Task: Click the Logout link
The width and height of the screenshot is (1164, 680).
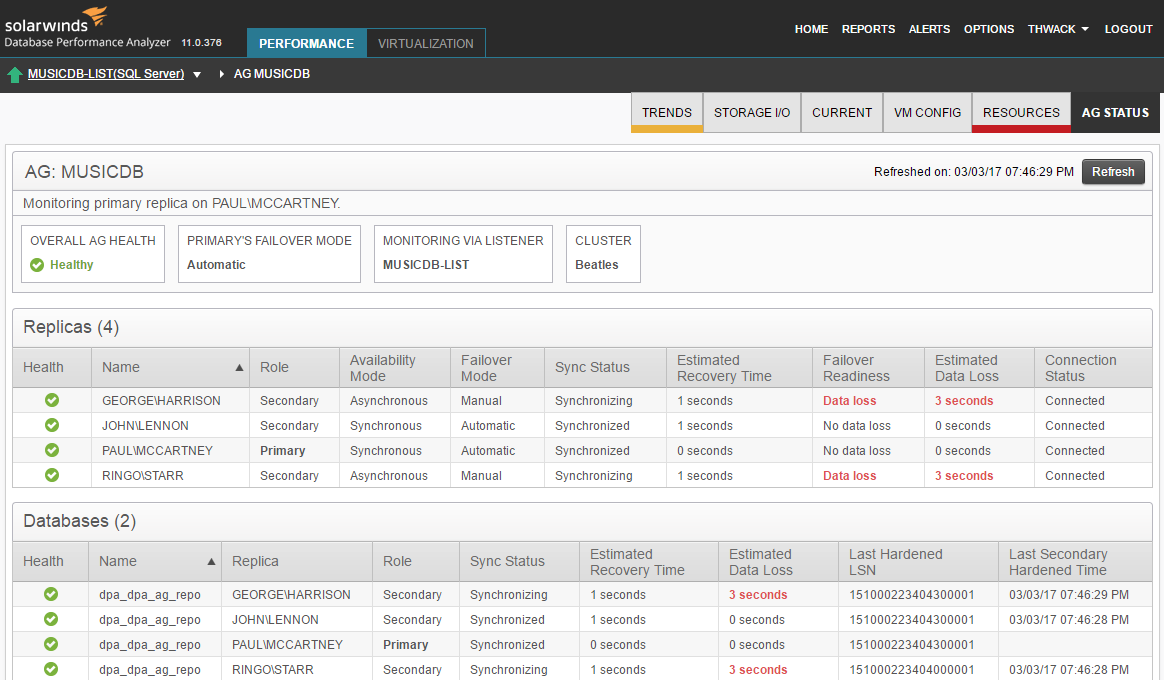Action: tap(1128, 29)
